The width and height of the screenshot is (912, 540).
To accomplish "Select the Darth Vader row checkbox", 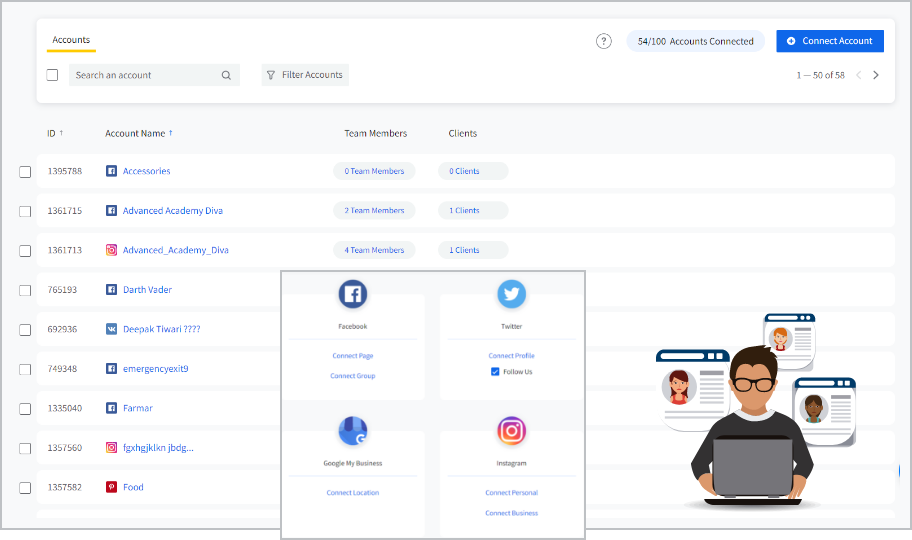I will point(25,290).
